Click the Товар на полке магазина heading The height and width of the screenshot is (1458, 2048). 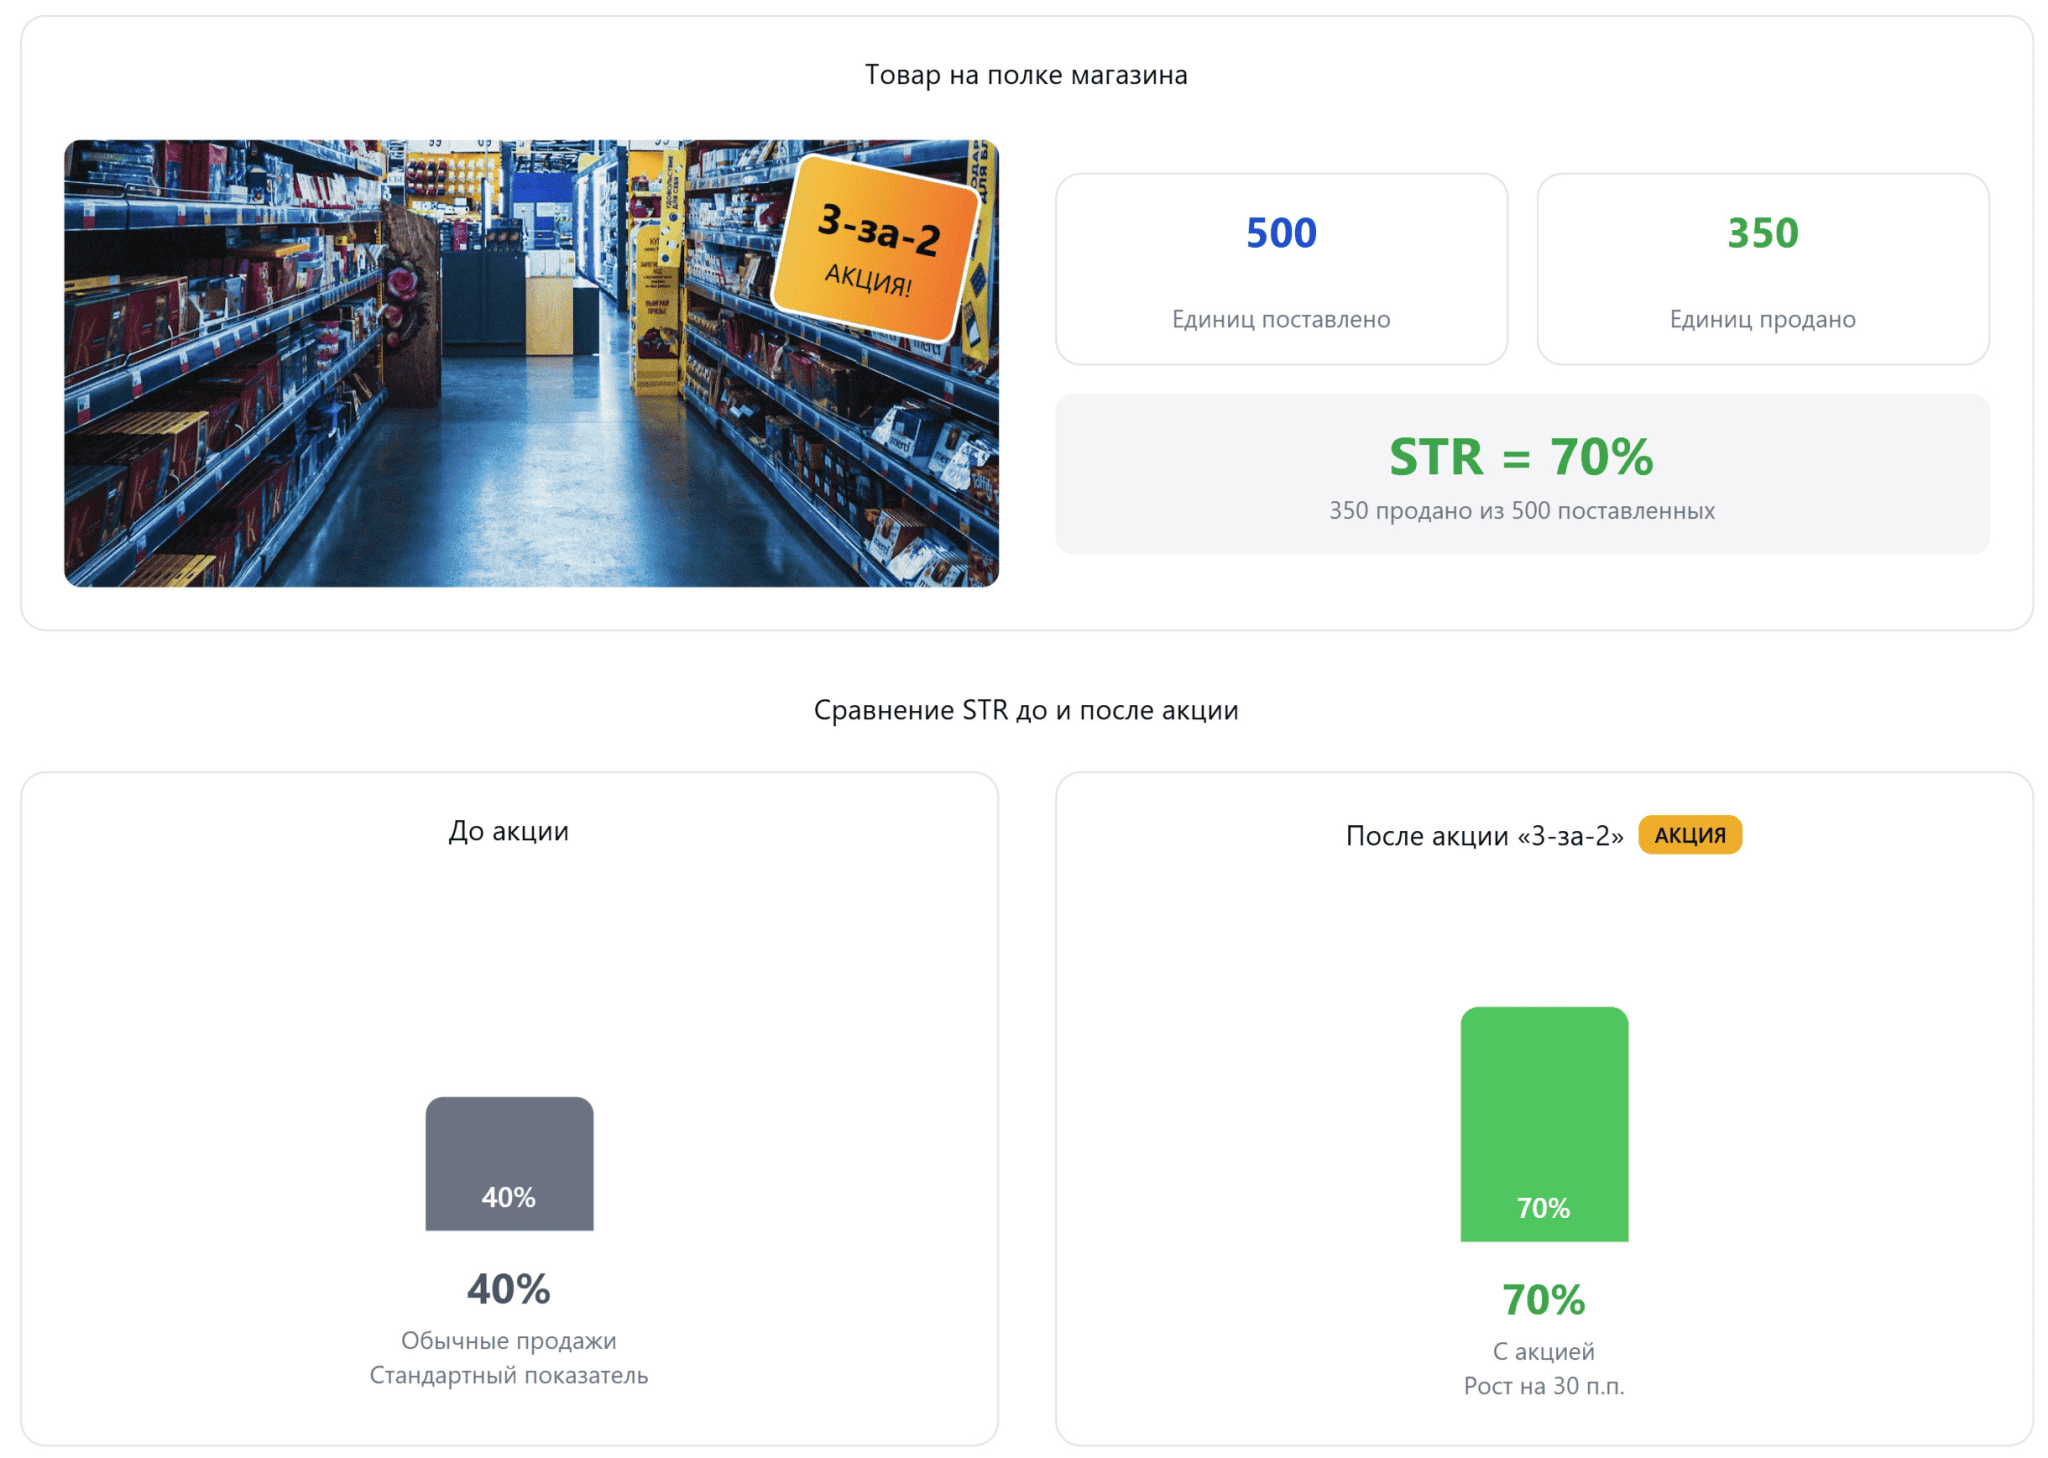1026,75
